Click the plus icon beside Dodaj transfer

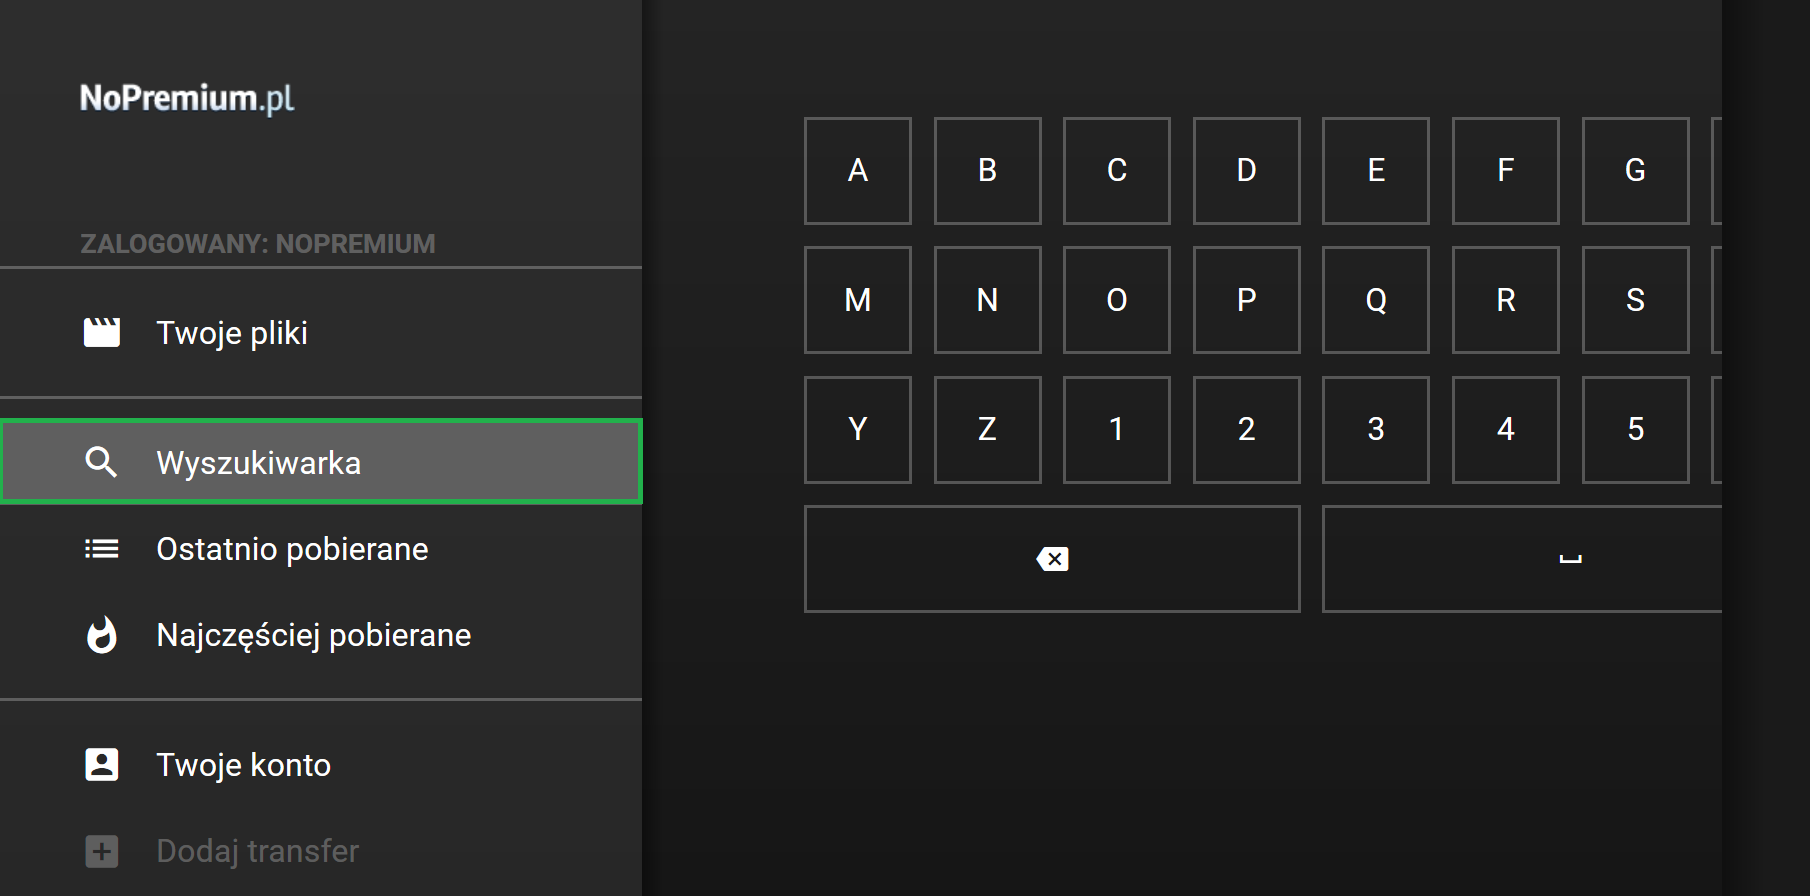101,851
